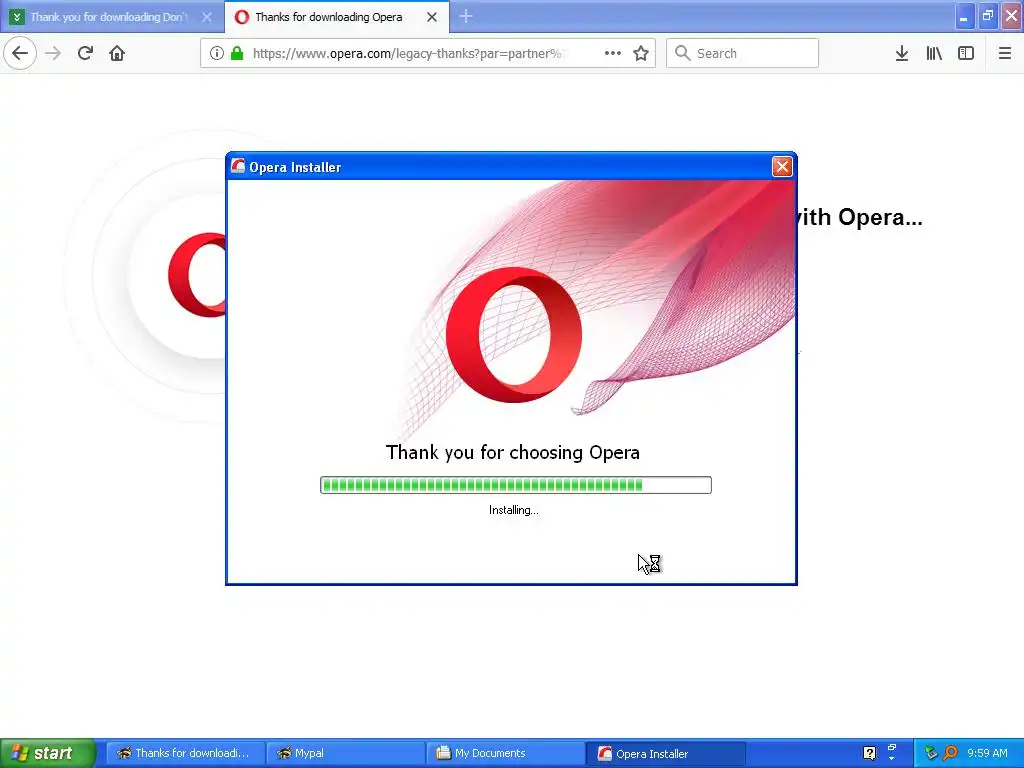Open the library bookshelf icon
This screenshot has height=768, width=1024.
pos(934,53)
